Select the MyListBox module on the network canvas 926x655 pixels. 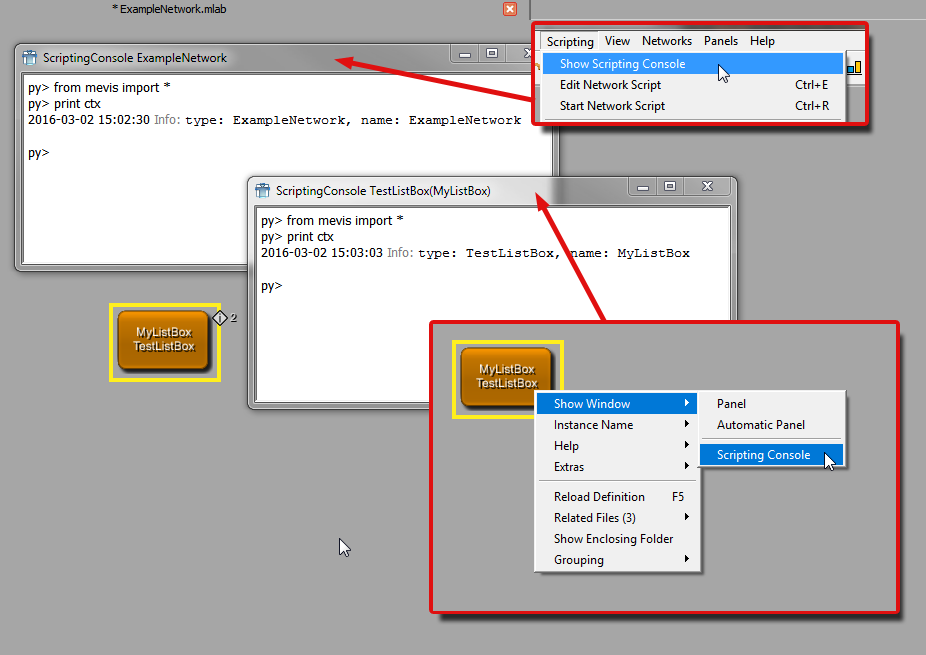click(x=164, y=340)
